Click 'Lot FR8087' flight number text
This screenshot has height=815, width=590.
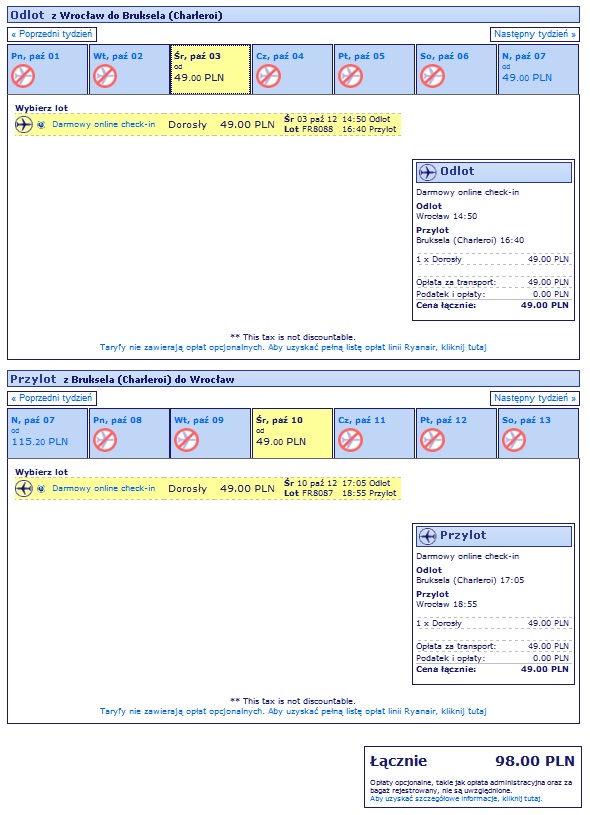308,493
